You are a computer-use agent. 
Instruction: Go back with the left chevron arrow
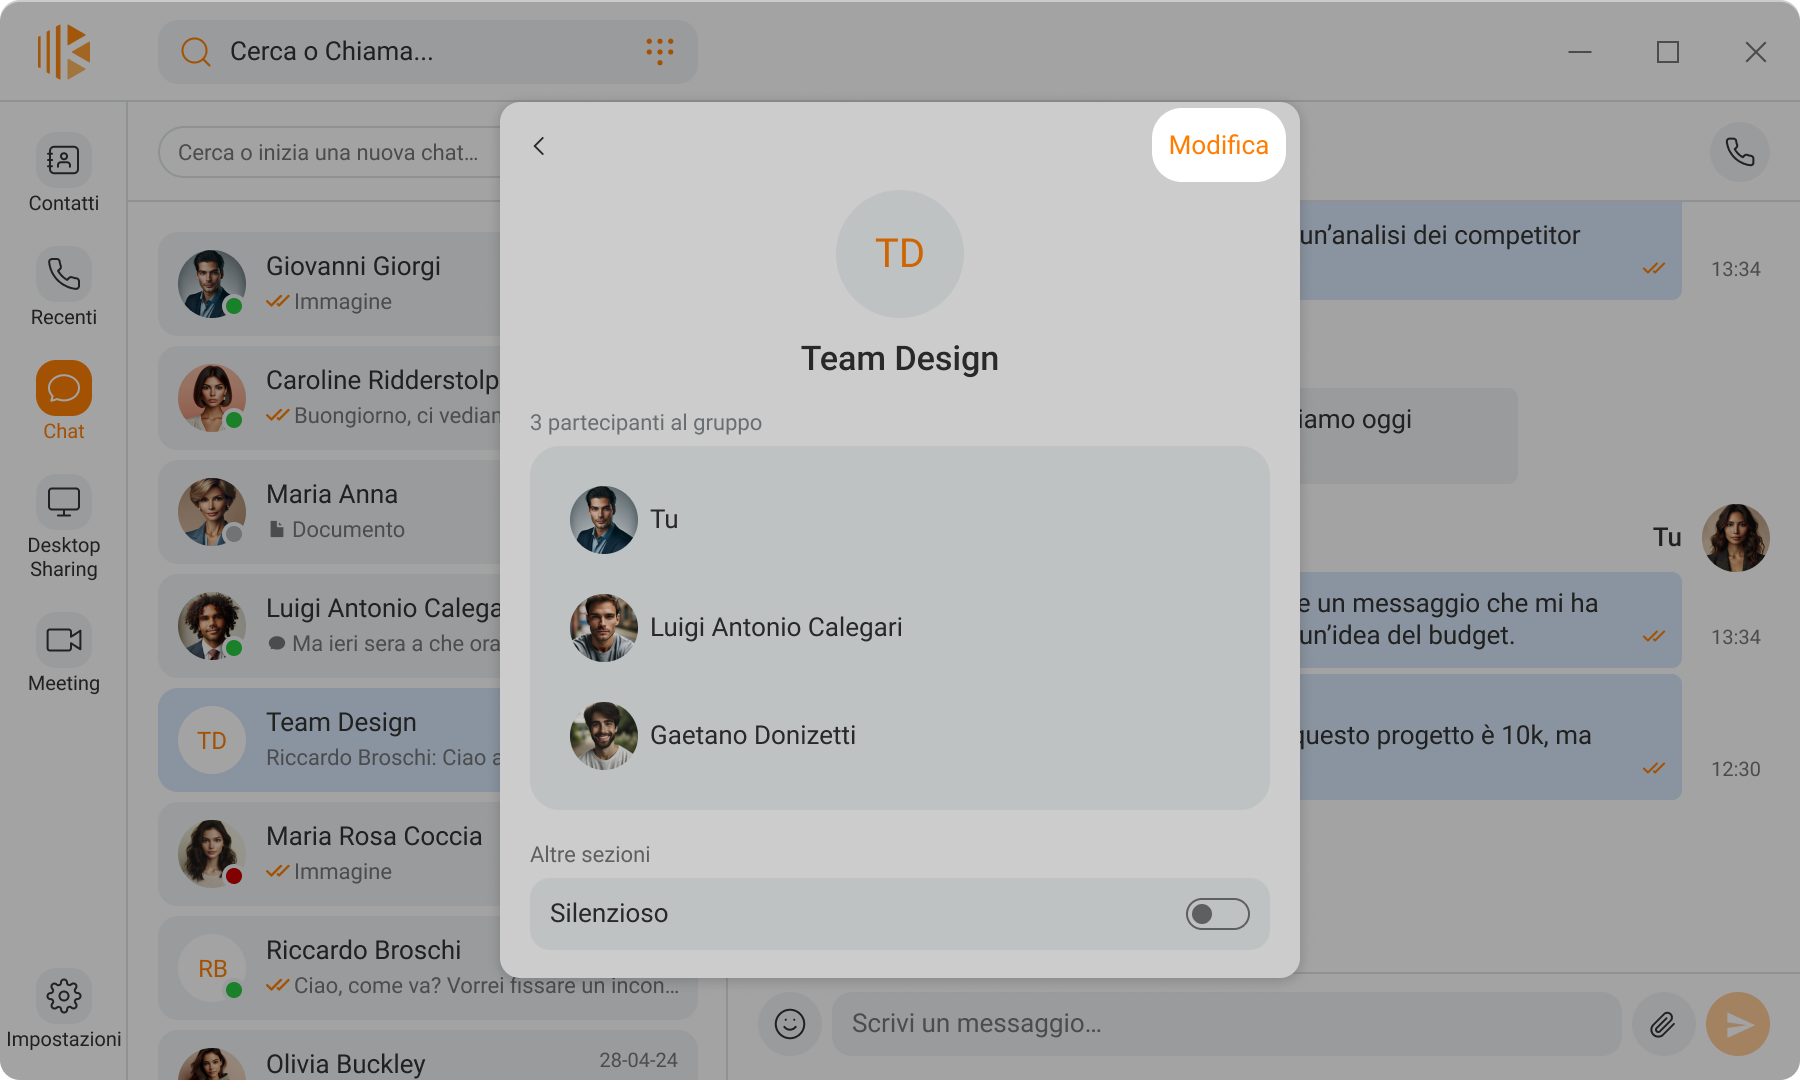tap(539, 146)
